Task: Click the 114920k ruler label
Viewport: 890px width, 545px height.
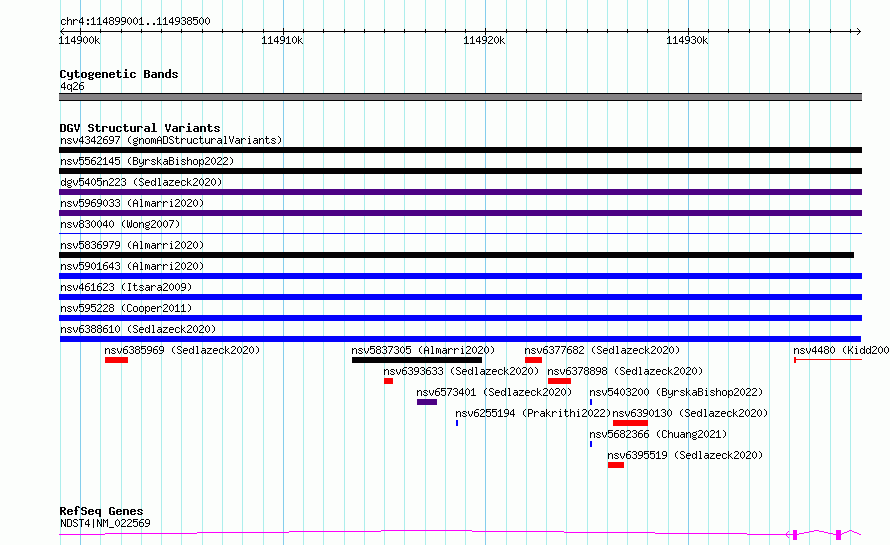Action: [484, 40]
